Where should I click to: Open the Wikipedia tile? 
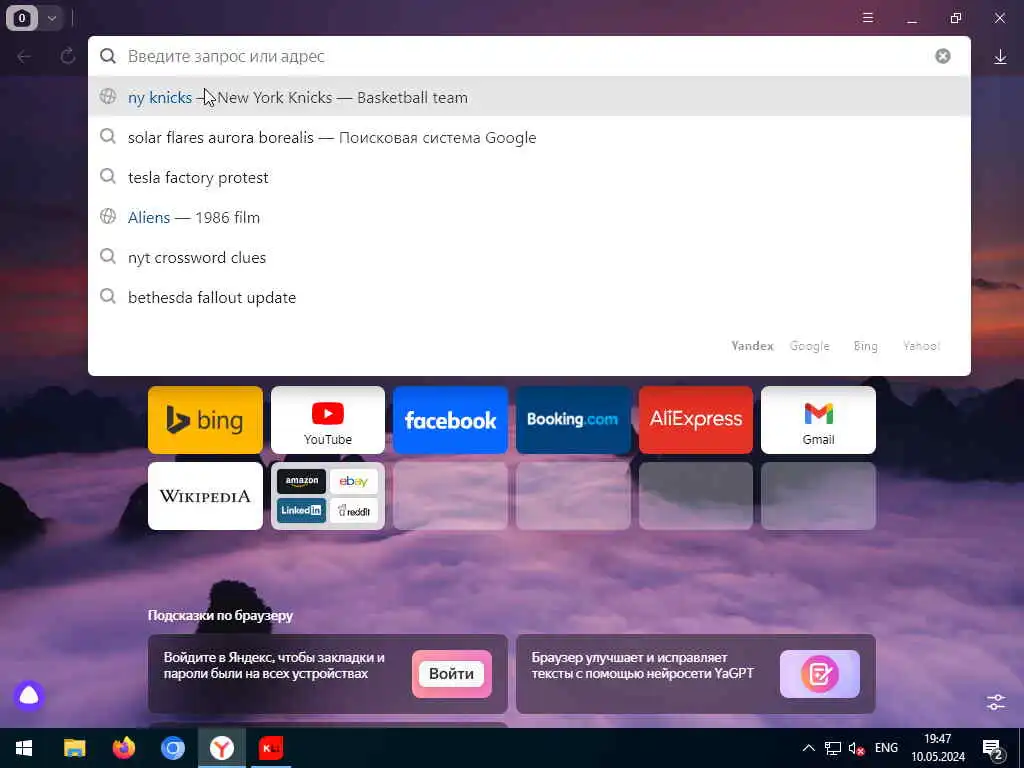[205, 496]
